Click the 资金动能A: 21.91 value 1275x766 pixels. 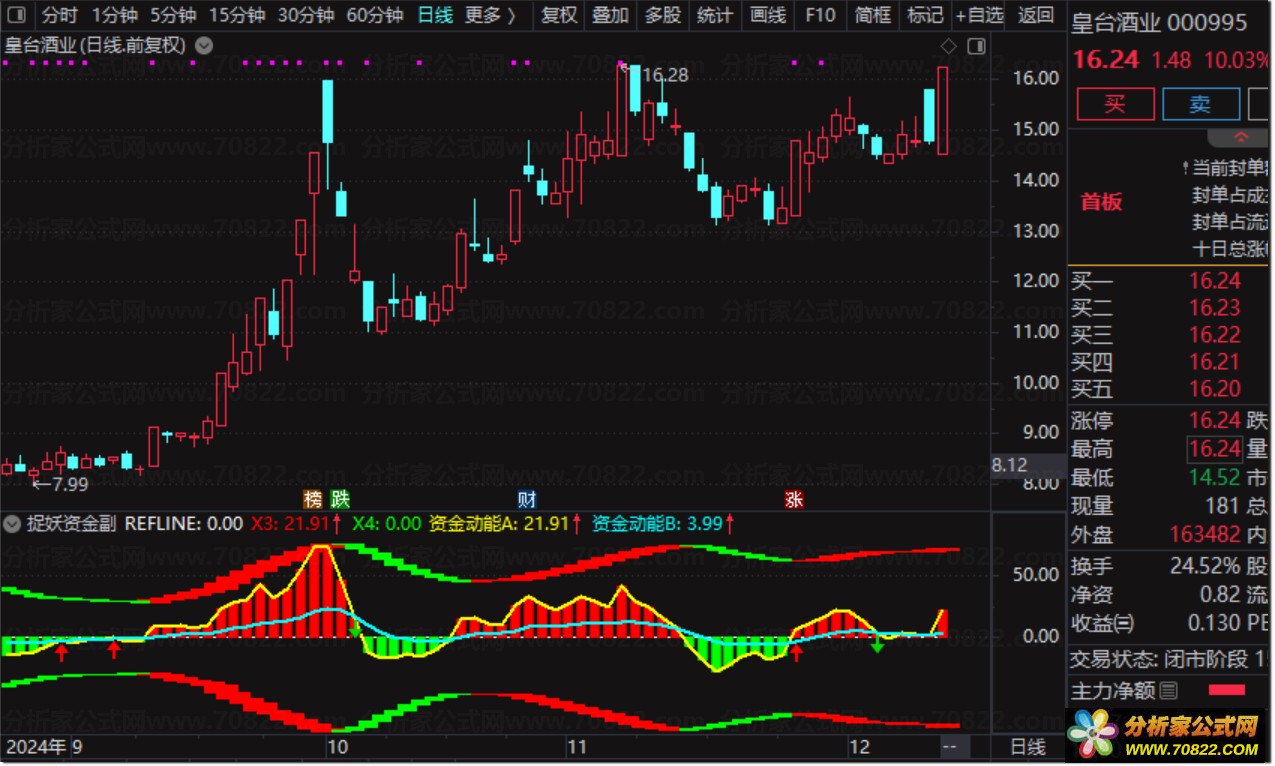pos(505,523)
